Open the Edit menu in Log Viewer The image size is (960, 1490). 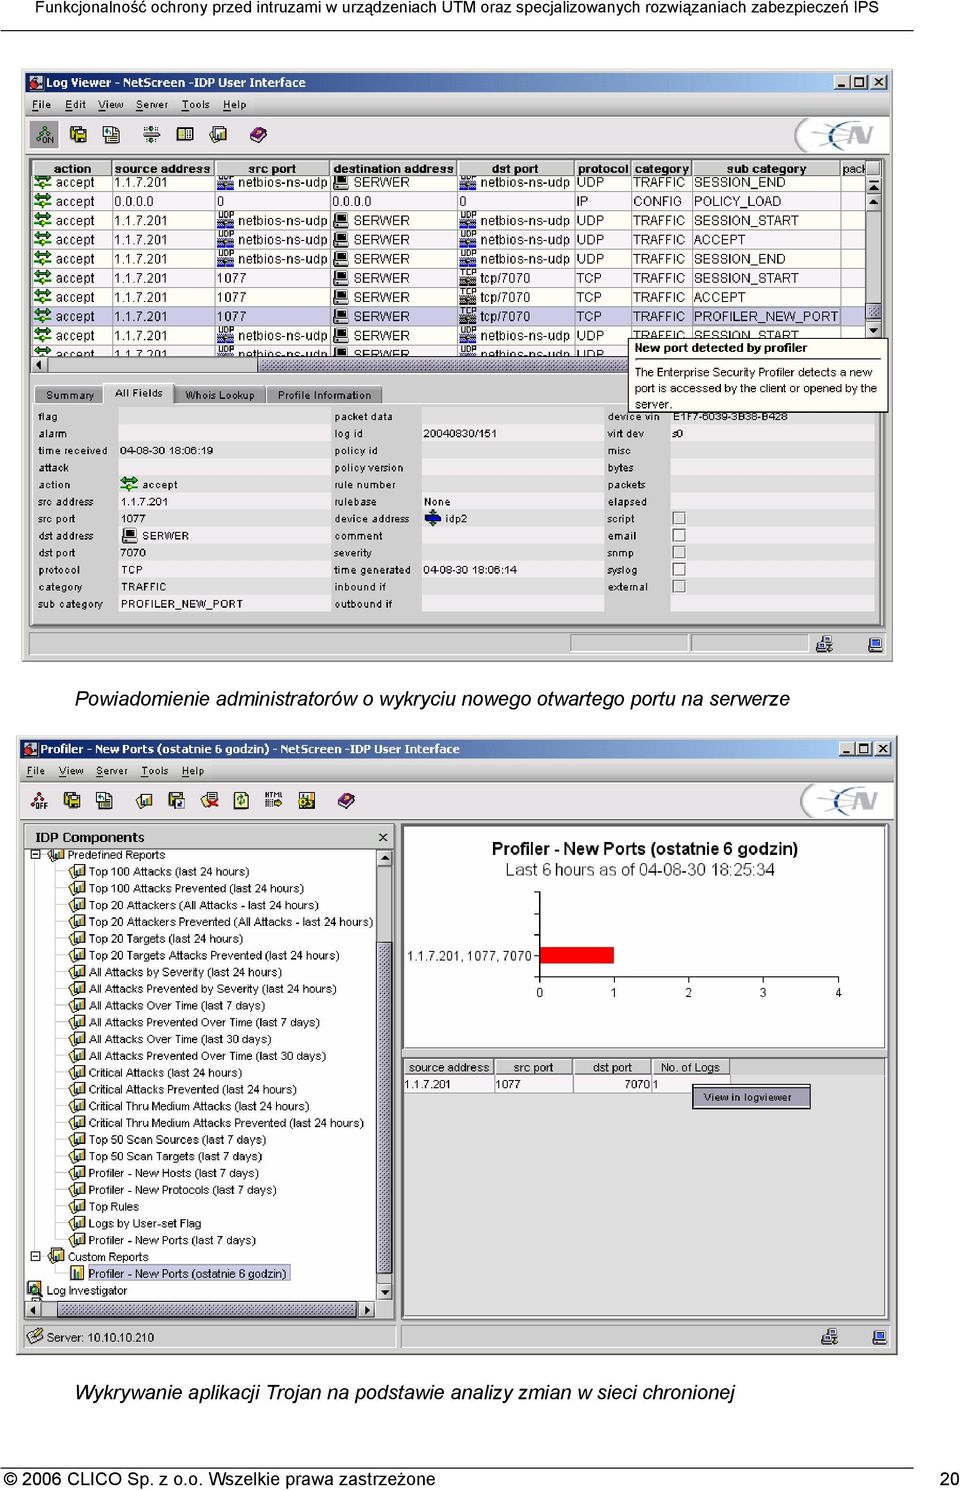click(x=76, y=104)
